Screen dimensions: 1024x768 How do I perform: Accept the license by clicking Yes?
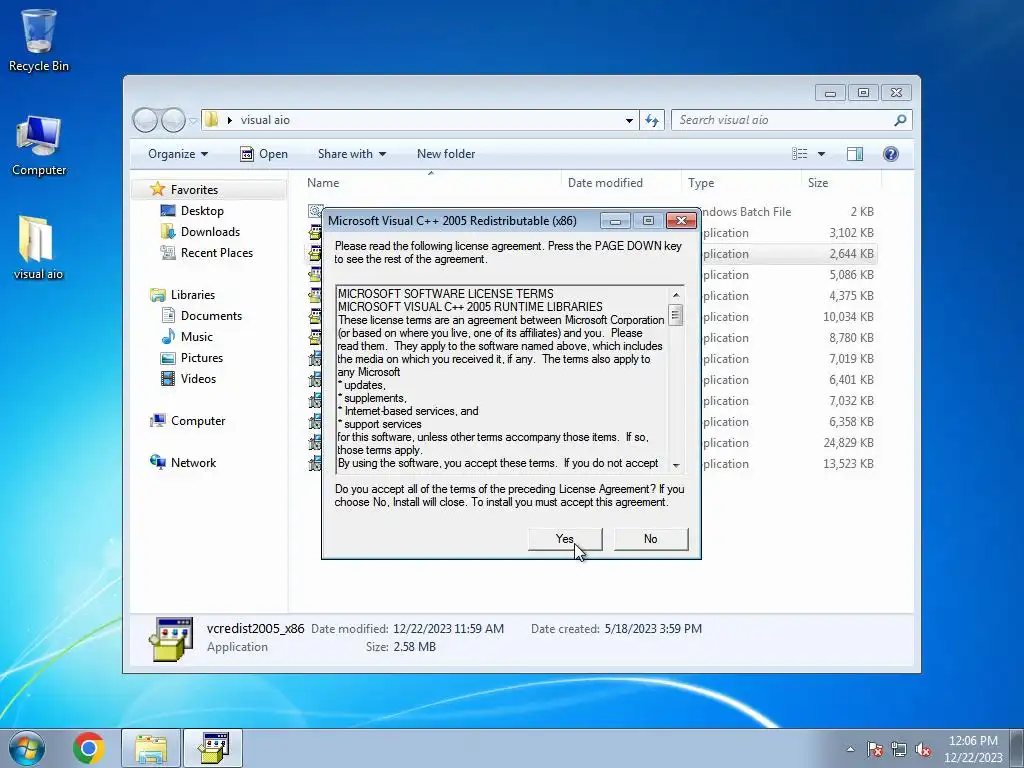(x=565, y=539)
